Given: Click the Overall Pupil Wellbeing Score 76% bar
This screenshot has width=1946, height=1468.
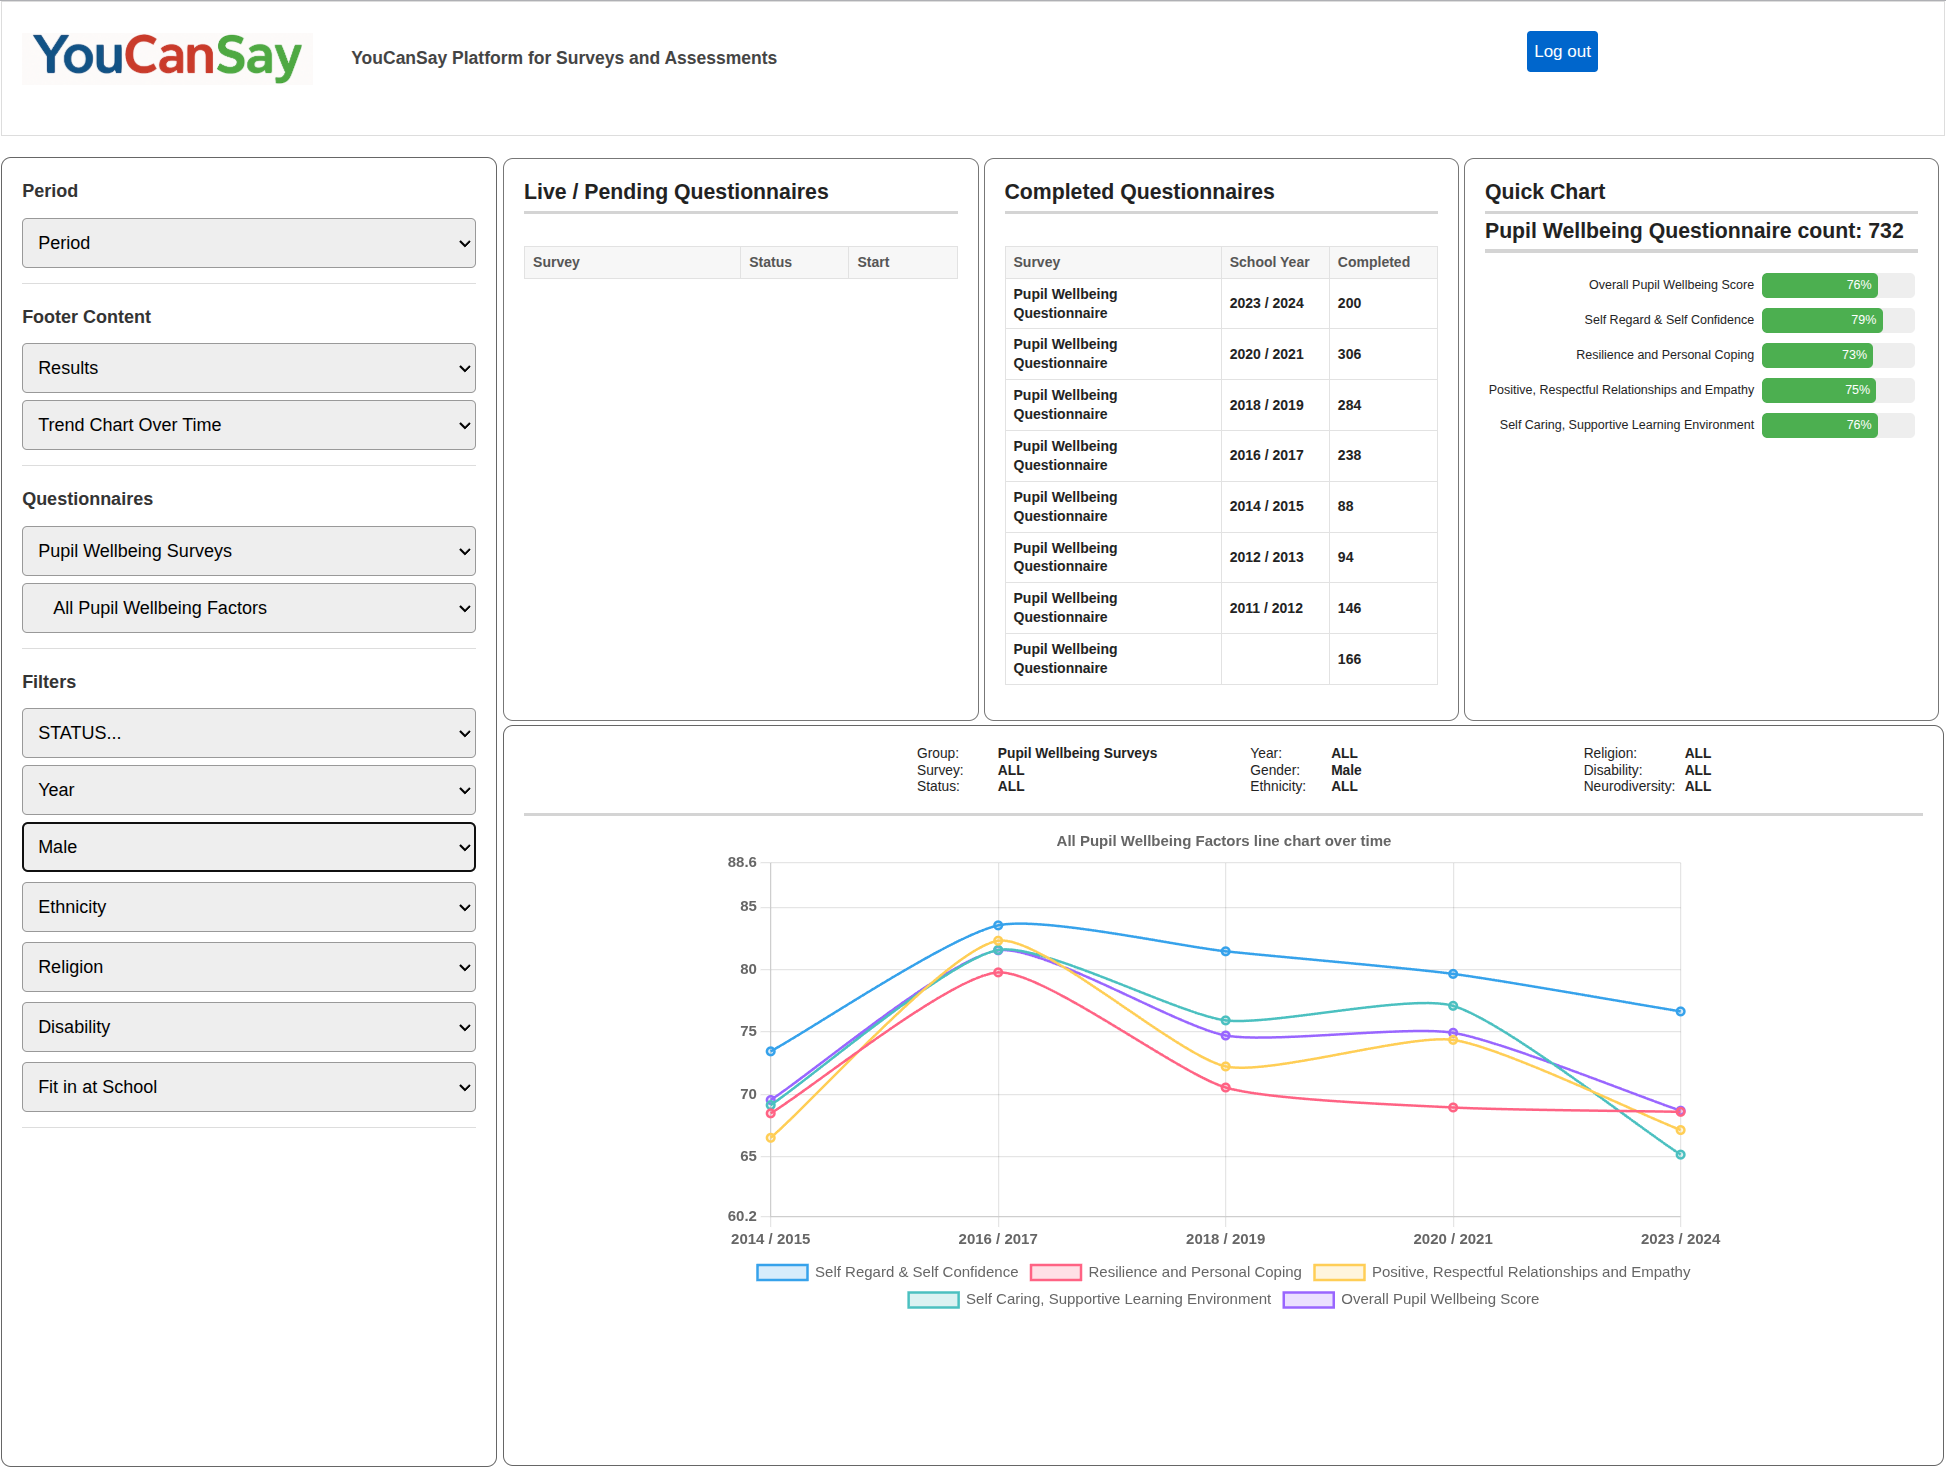Looking at the screenshot, I should tap(1819, 285).
